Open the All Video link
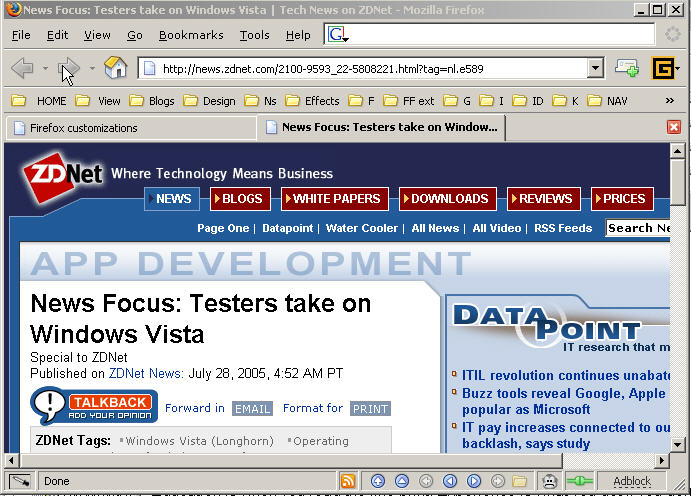The height and width of the screenshot is (496, 691). click(x=497, y=228)
